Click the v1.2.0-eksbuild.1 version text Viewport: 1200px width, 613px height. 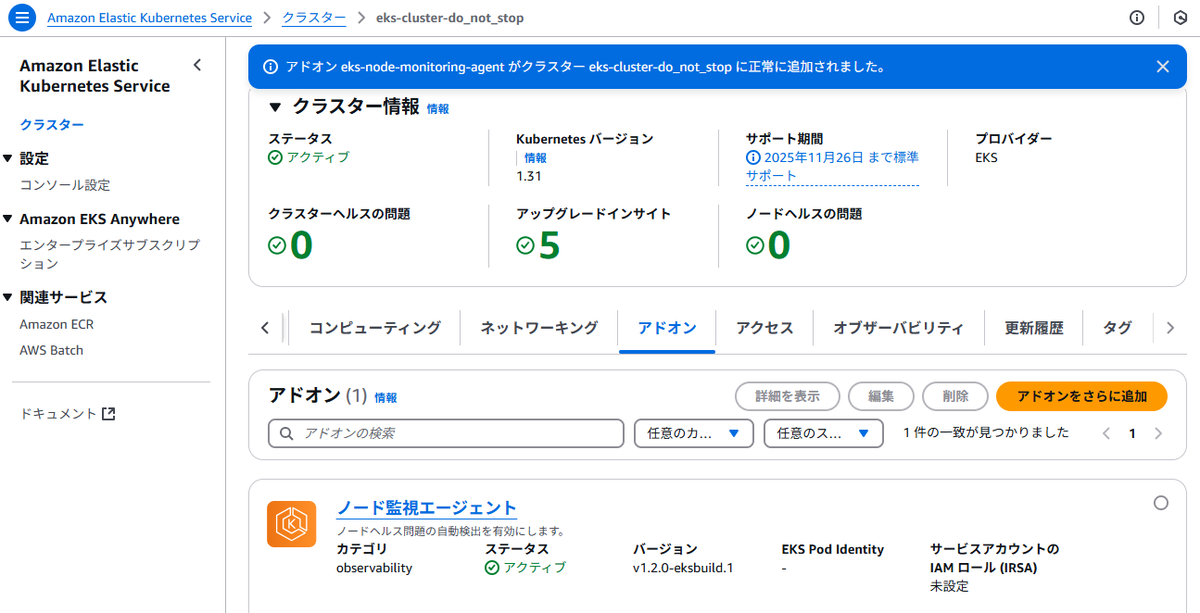(x=683, y=568)
